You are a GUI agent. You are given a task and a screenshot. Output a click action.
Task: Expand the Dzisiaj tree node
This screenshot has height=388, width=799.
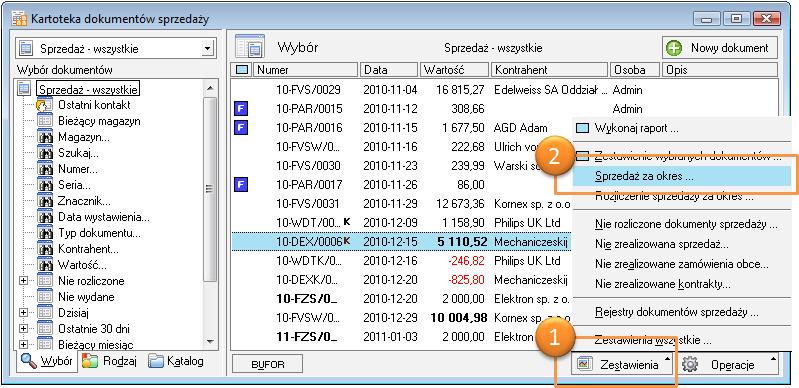[23, 313]
